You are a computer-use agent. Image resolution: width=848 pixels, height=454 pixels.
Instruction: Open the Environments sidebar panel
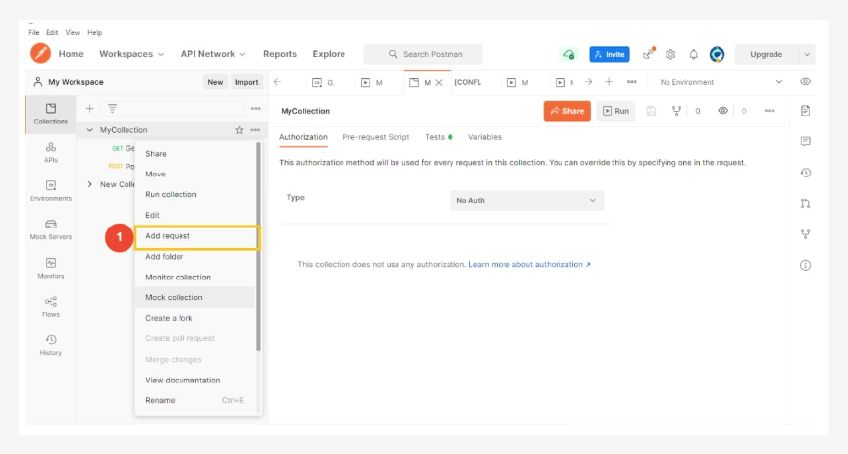[51, 191]
